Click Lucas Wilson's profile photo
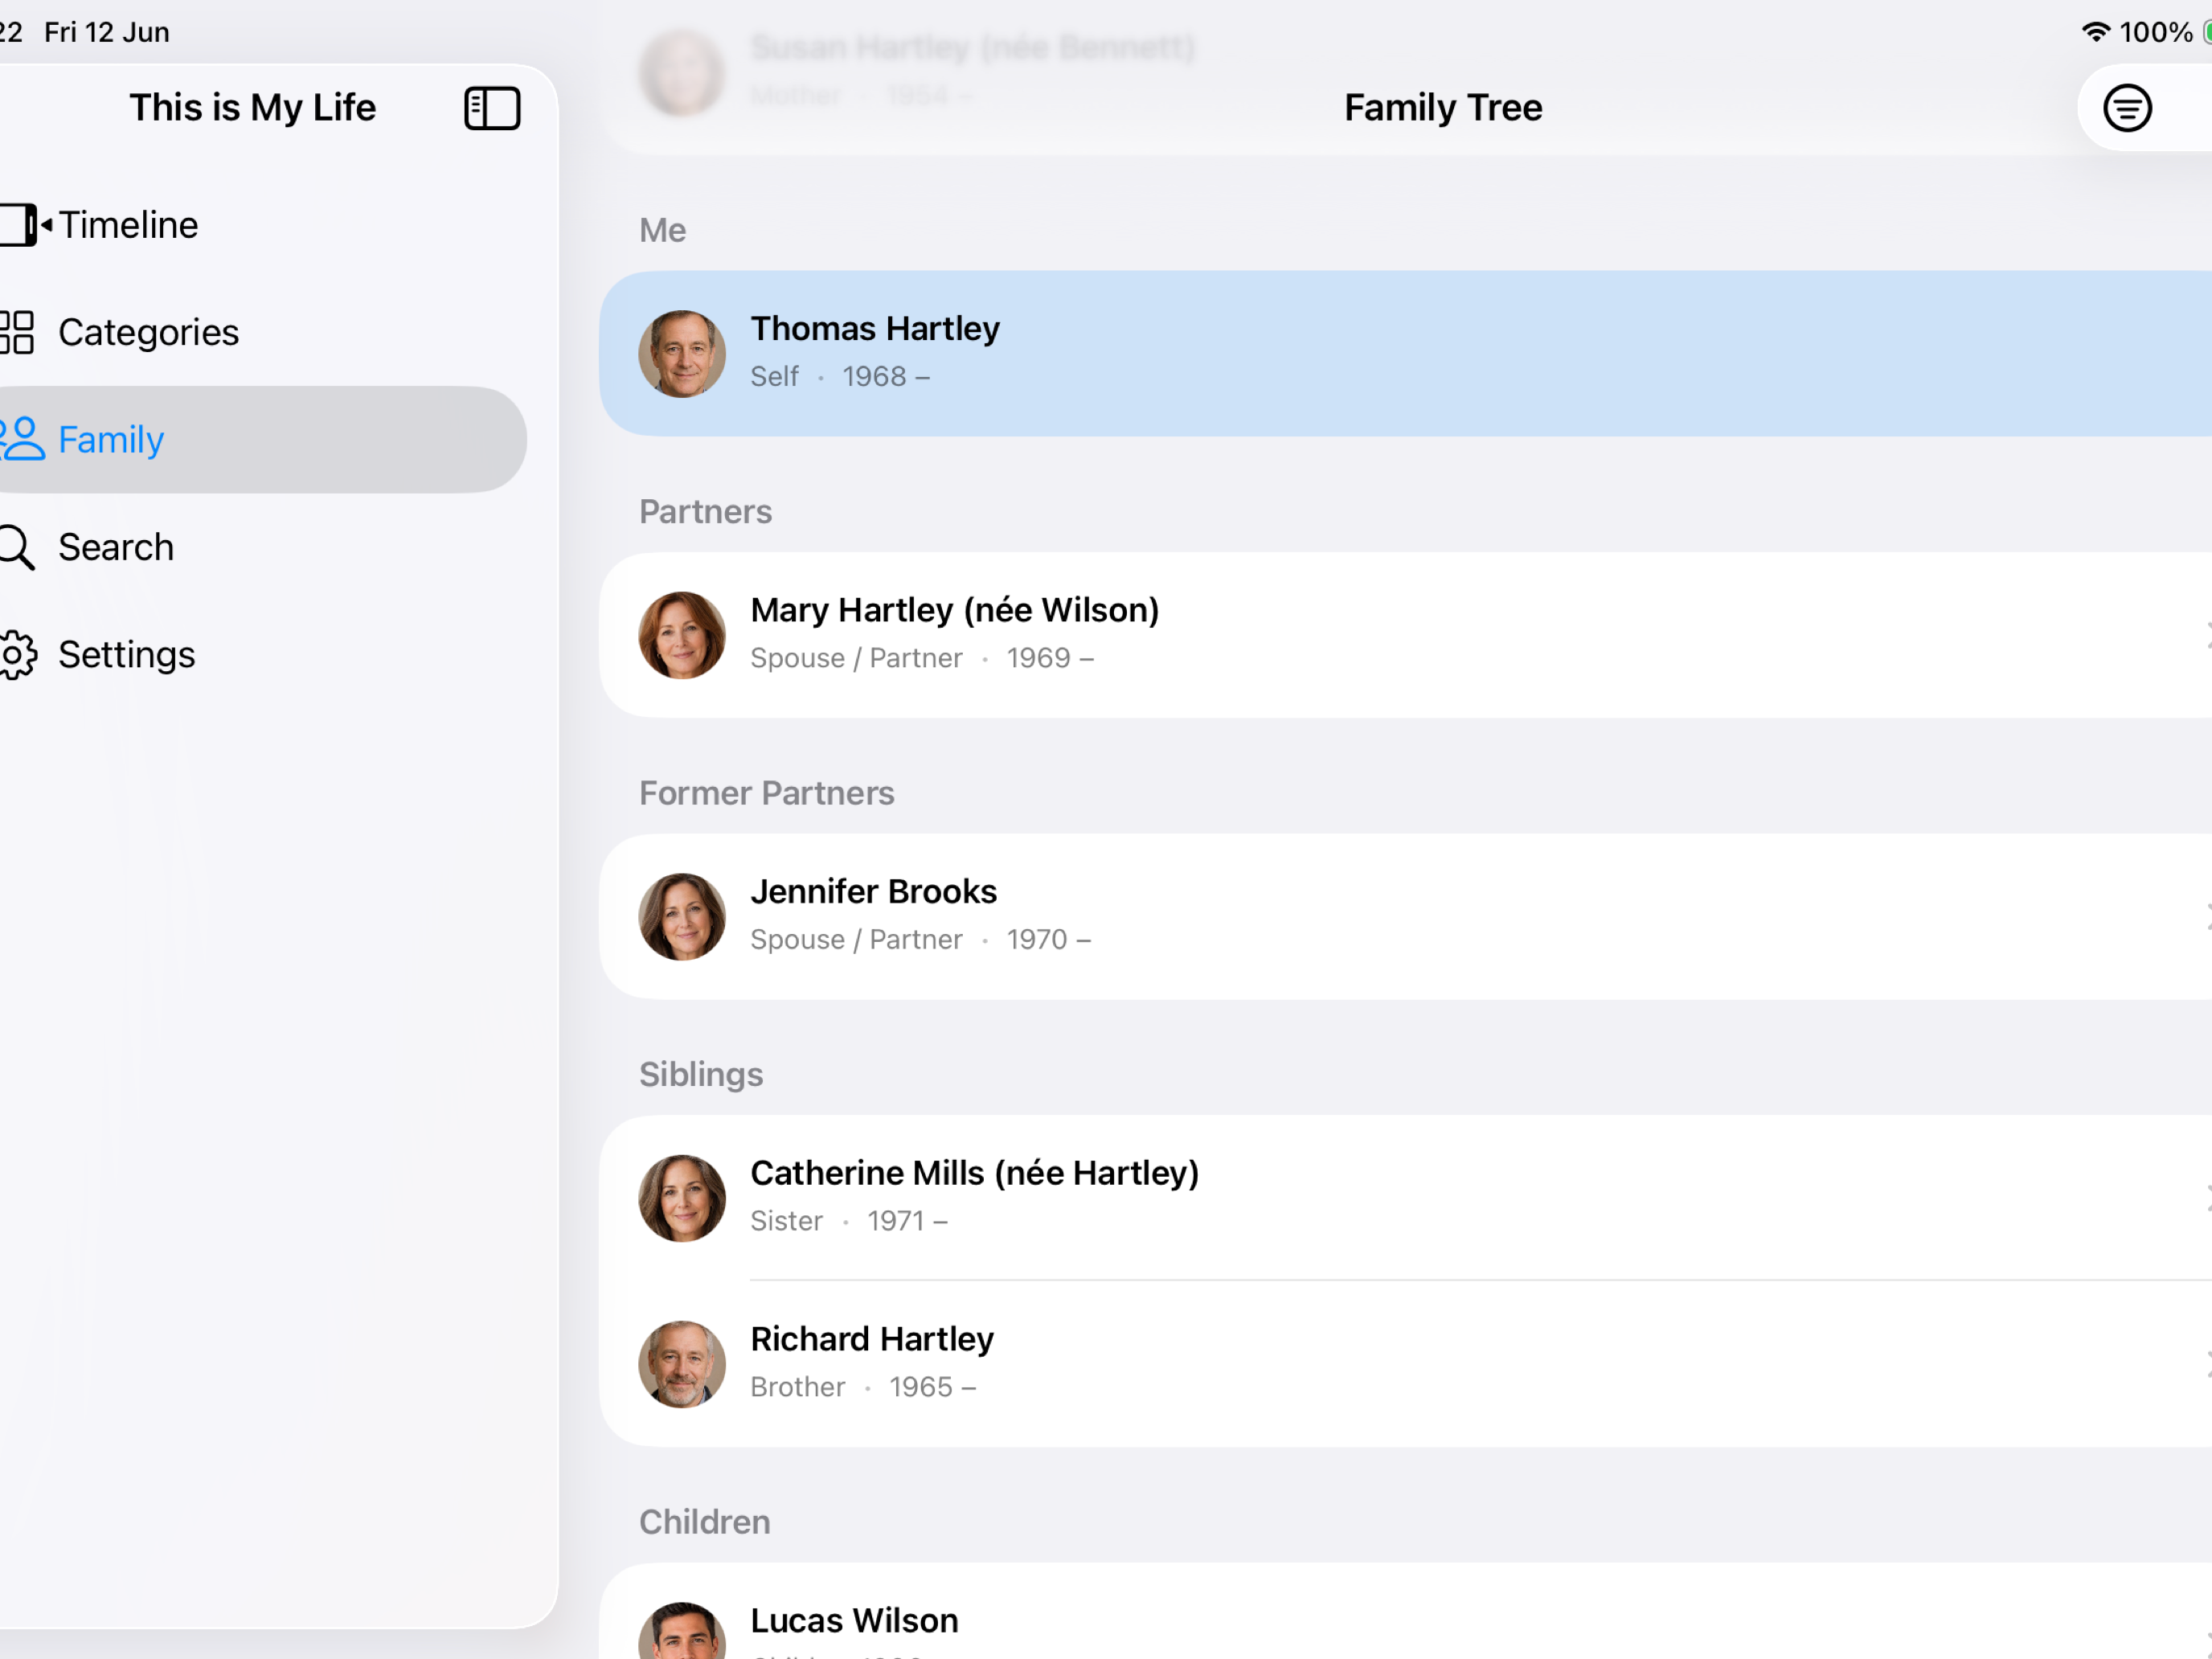Image resolution: width=2212 pixels, height=1659 pixels. click(x=682, y=1631)
